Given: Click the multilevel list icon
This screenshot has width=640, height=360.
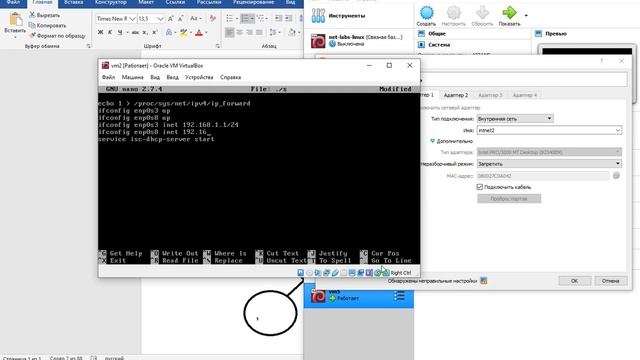Looking at the screenshot, I should (x=260, y=19).
